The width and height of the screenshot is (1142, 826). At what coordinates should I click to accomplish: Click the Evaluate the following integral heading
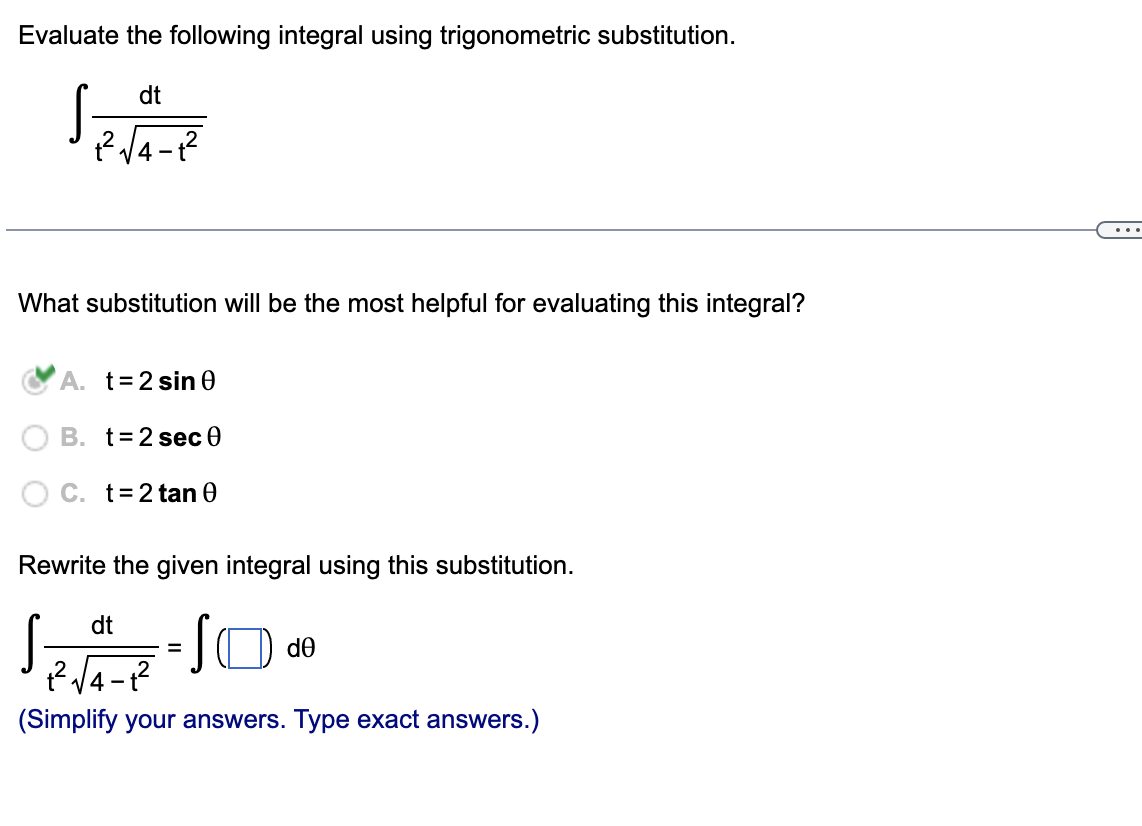pyautogui.click(x=378, y=35)
